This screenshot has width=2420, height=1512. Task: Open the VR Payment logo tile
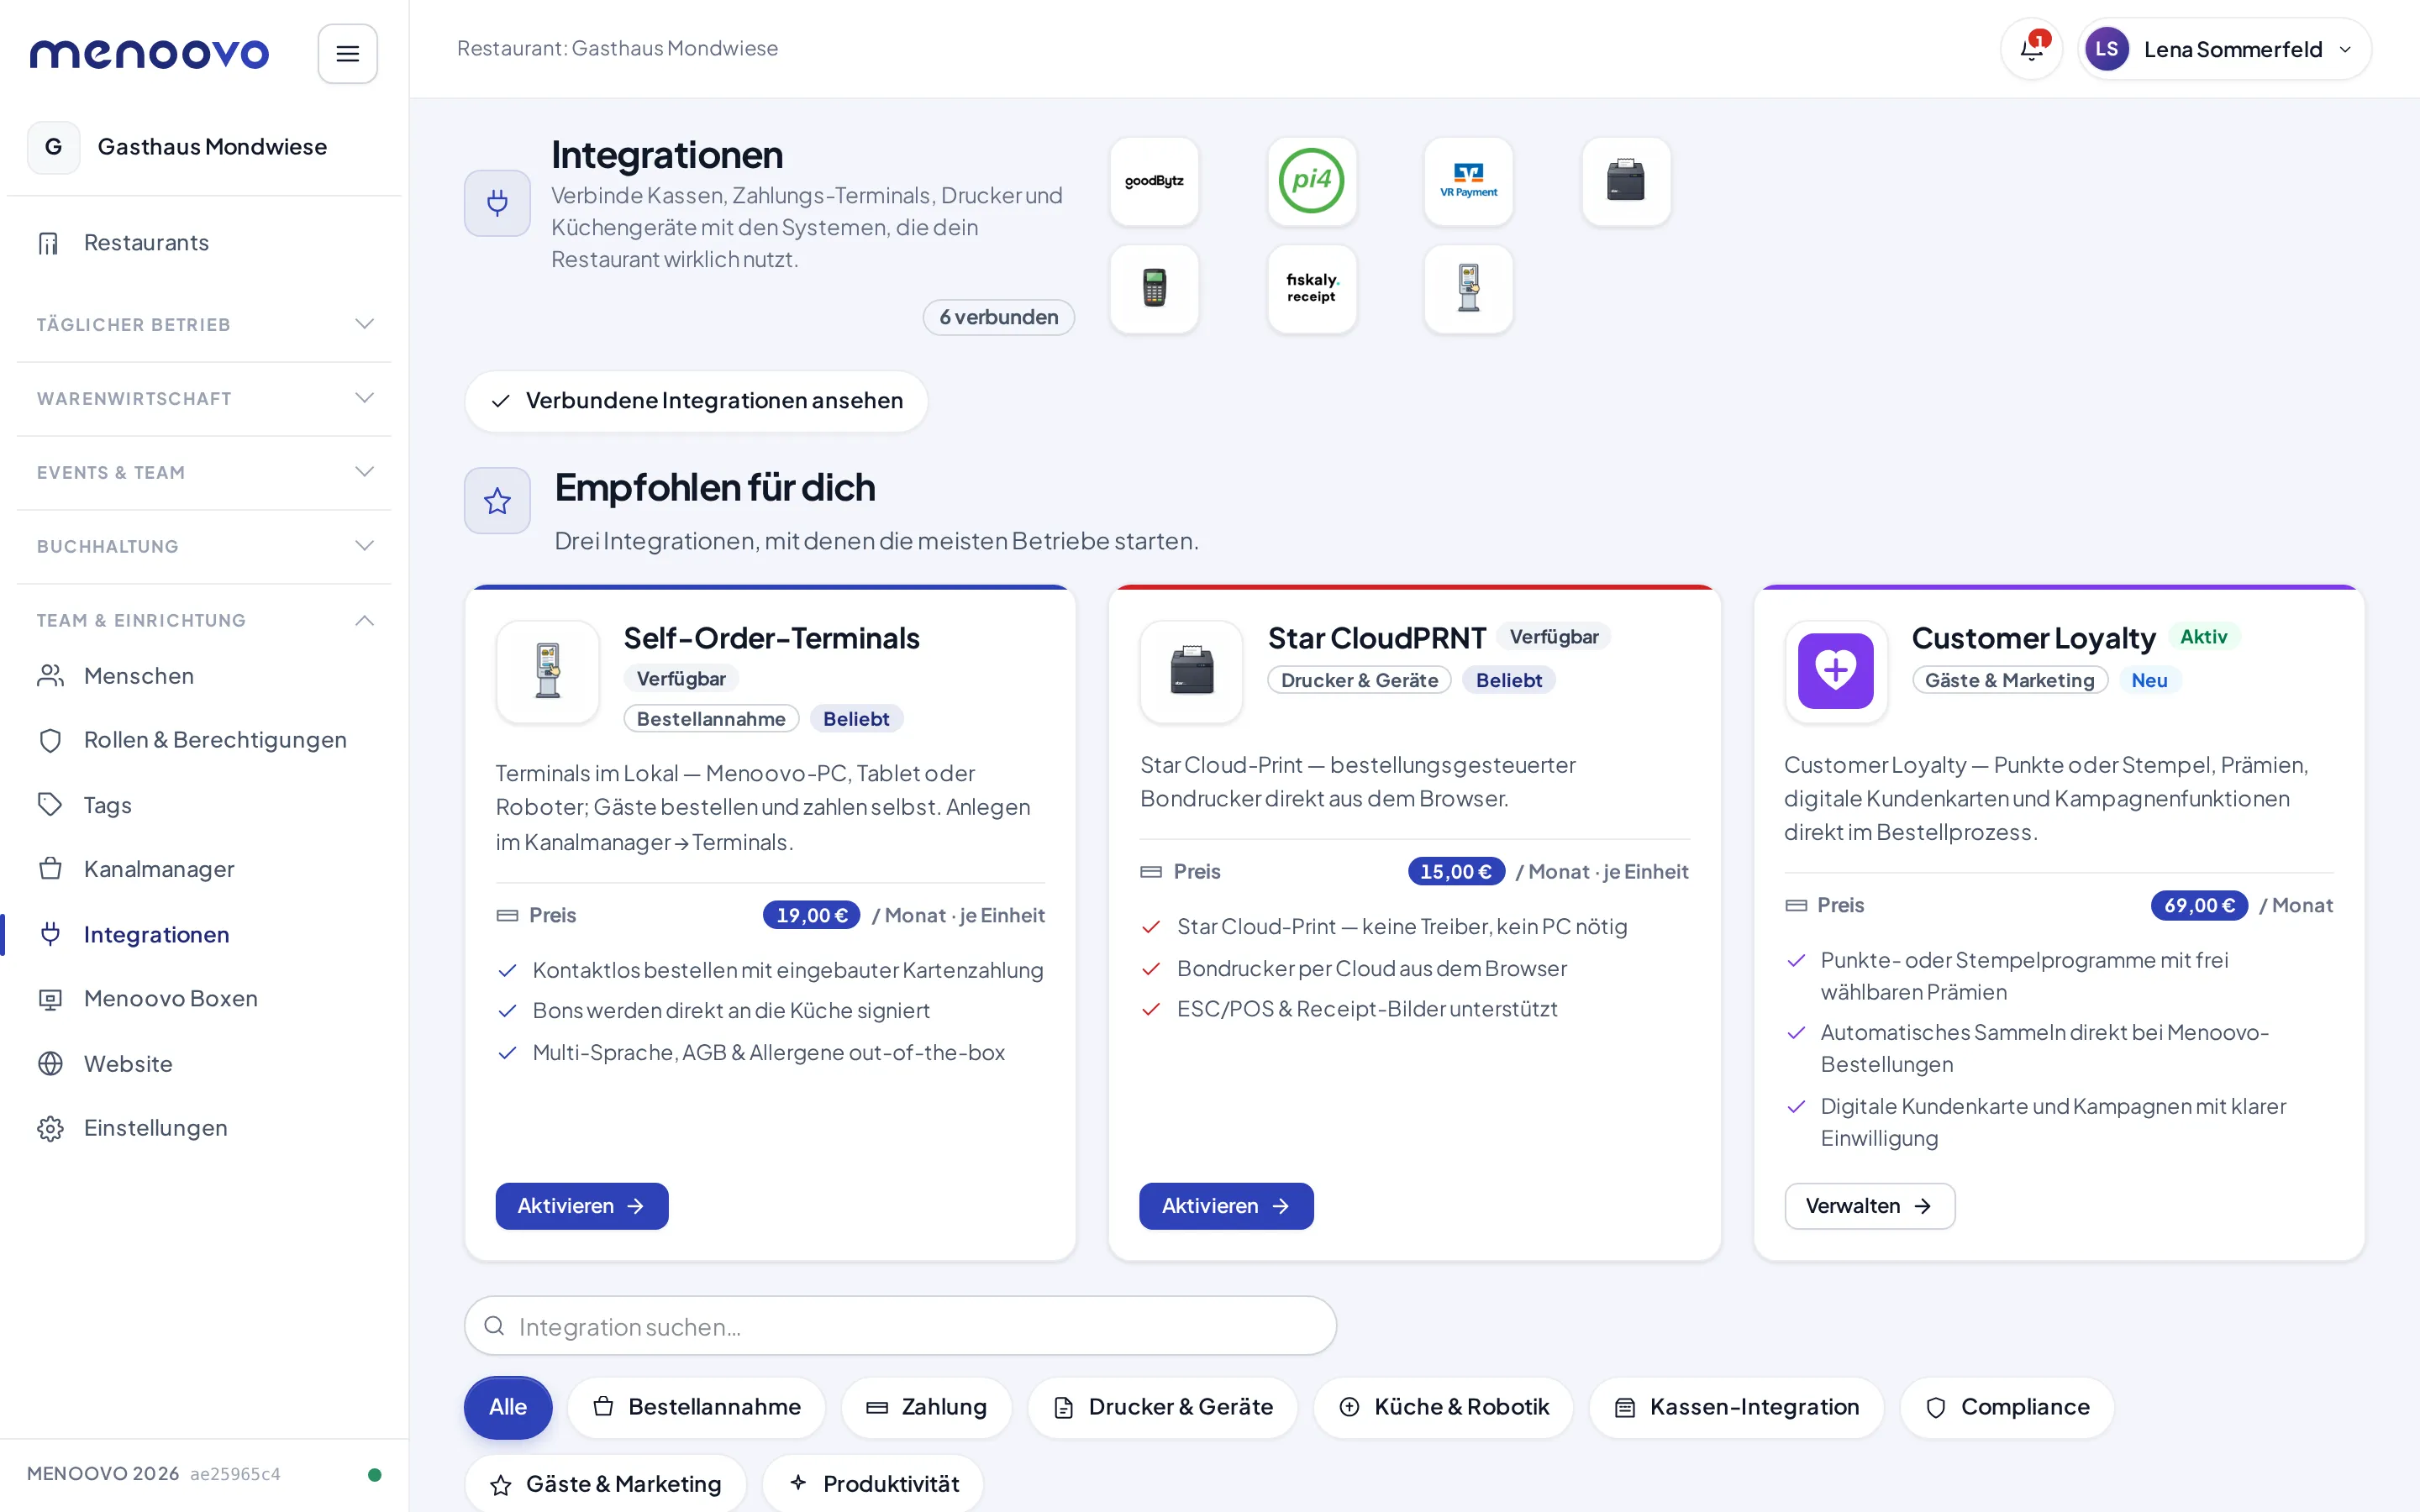1468,181
